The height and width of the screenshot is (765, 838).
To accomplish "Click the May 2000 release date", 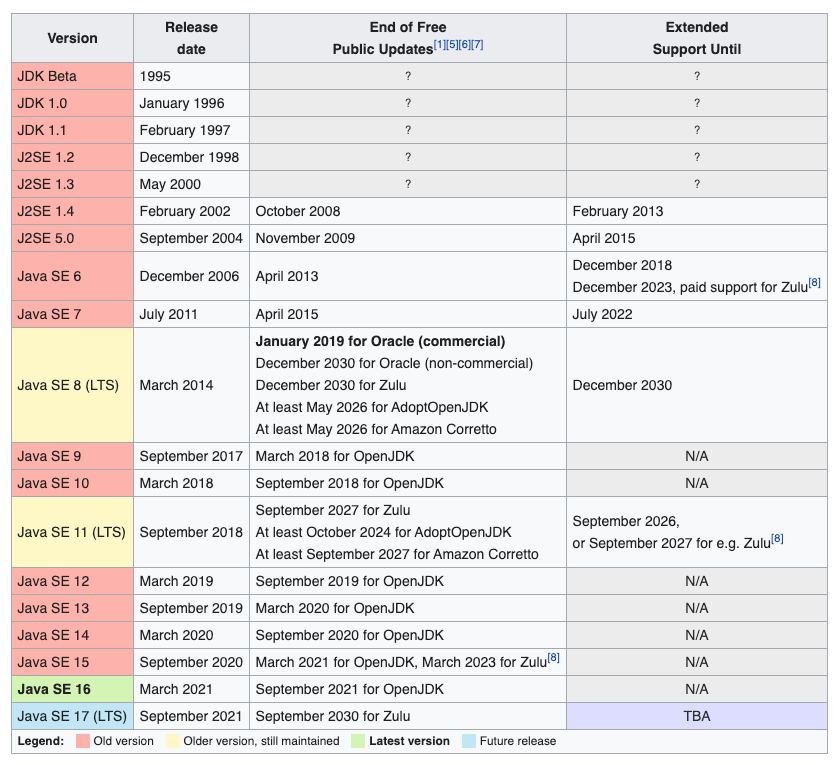I will [x=170, y=184].
